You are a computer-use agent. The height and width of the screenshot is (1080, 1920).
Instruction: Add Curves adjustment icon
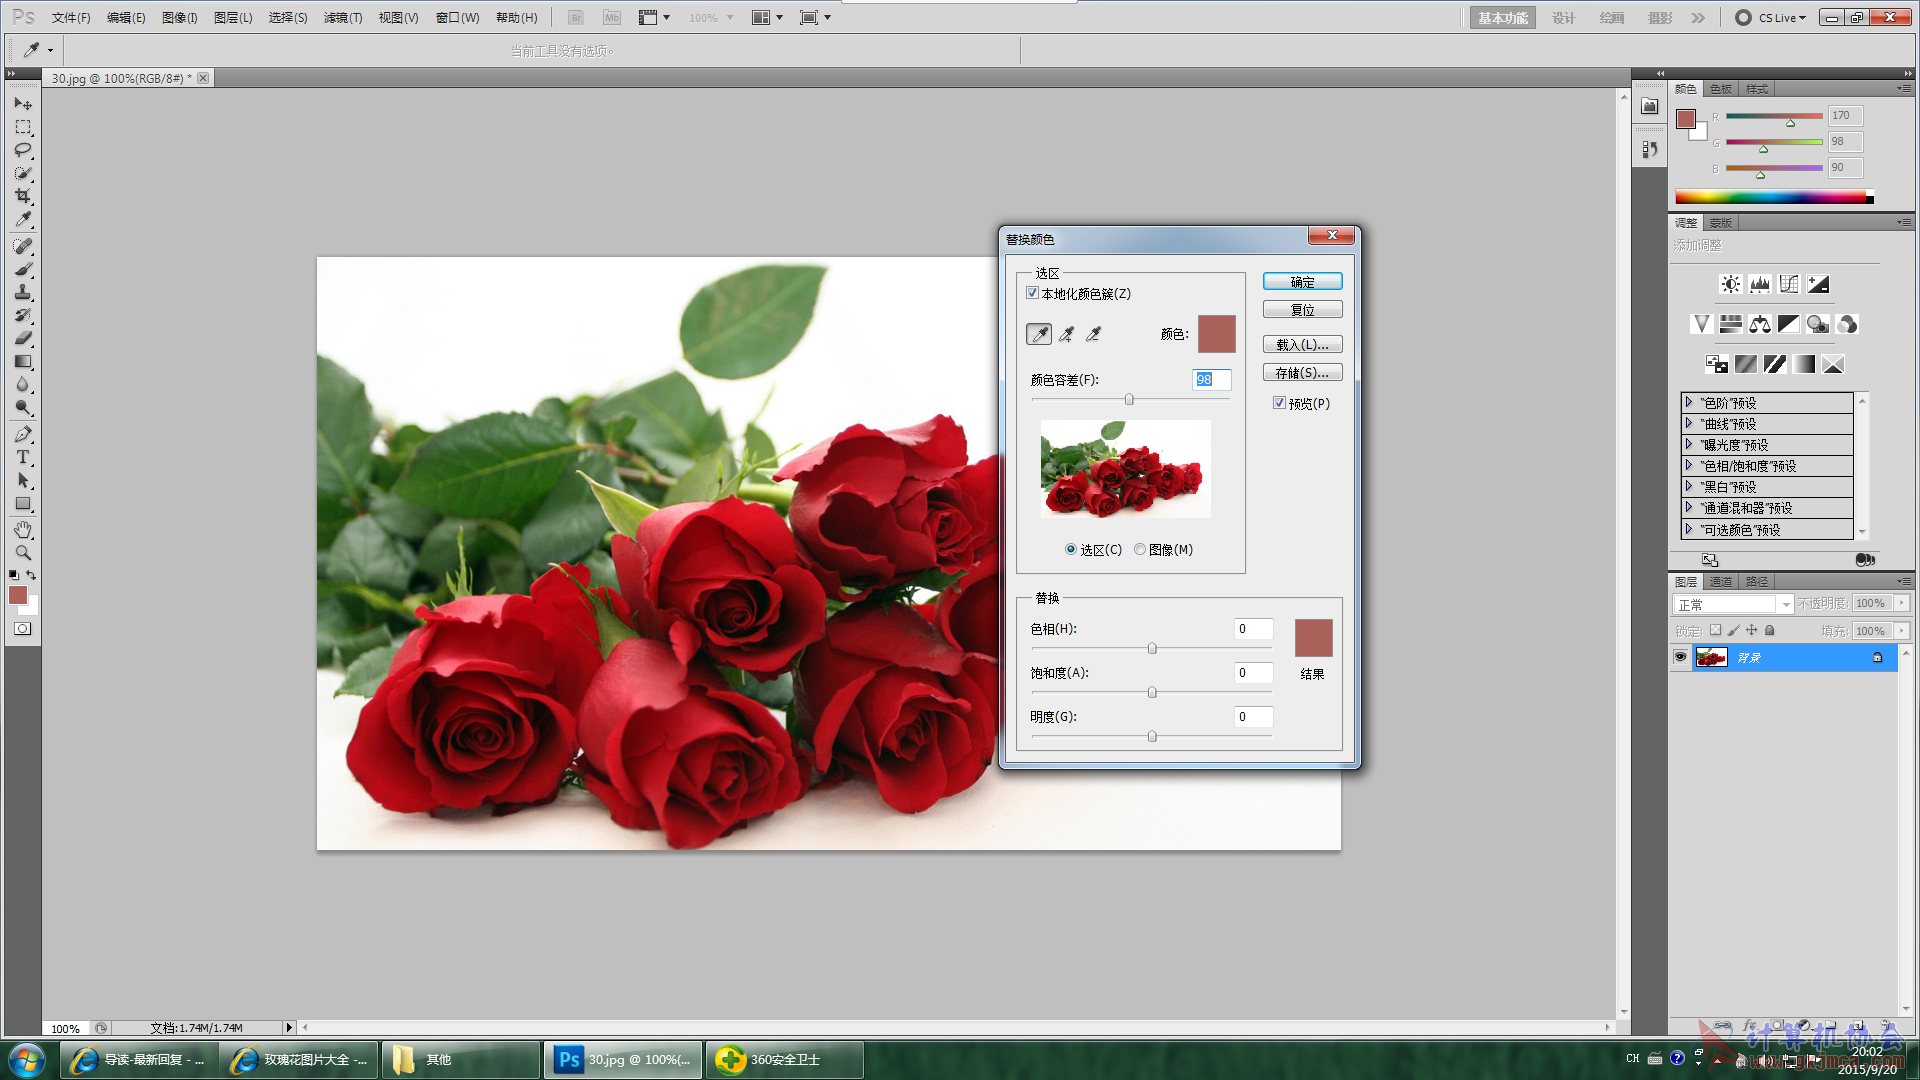click(1789, 284)
